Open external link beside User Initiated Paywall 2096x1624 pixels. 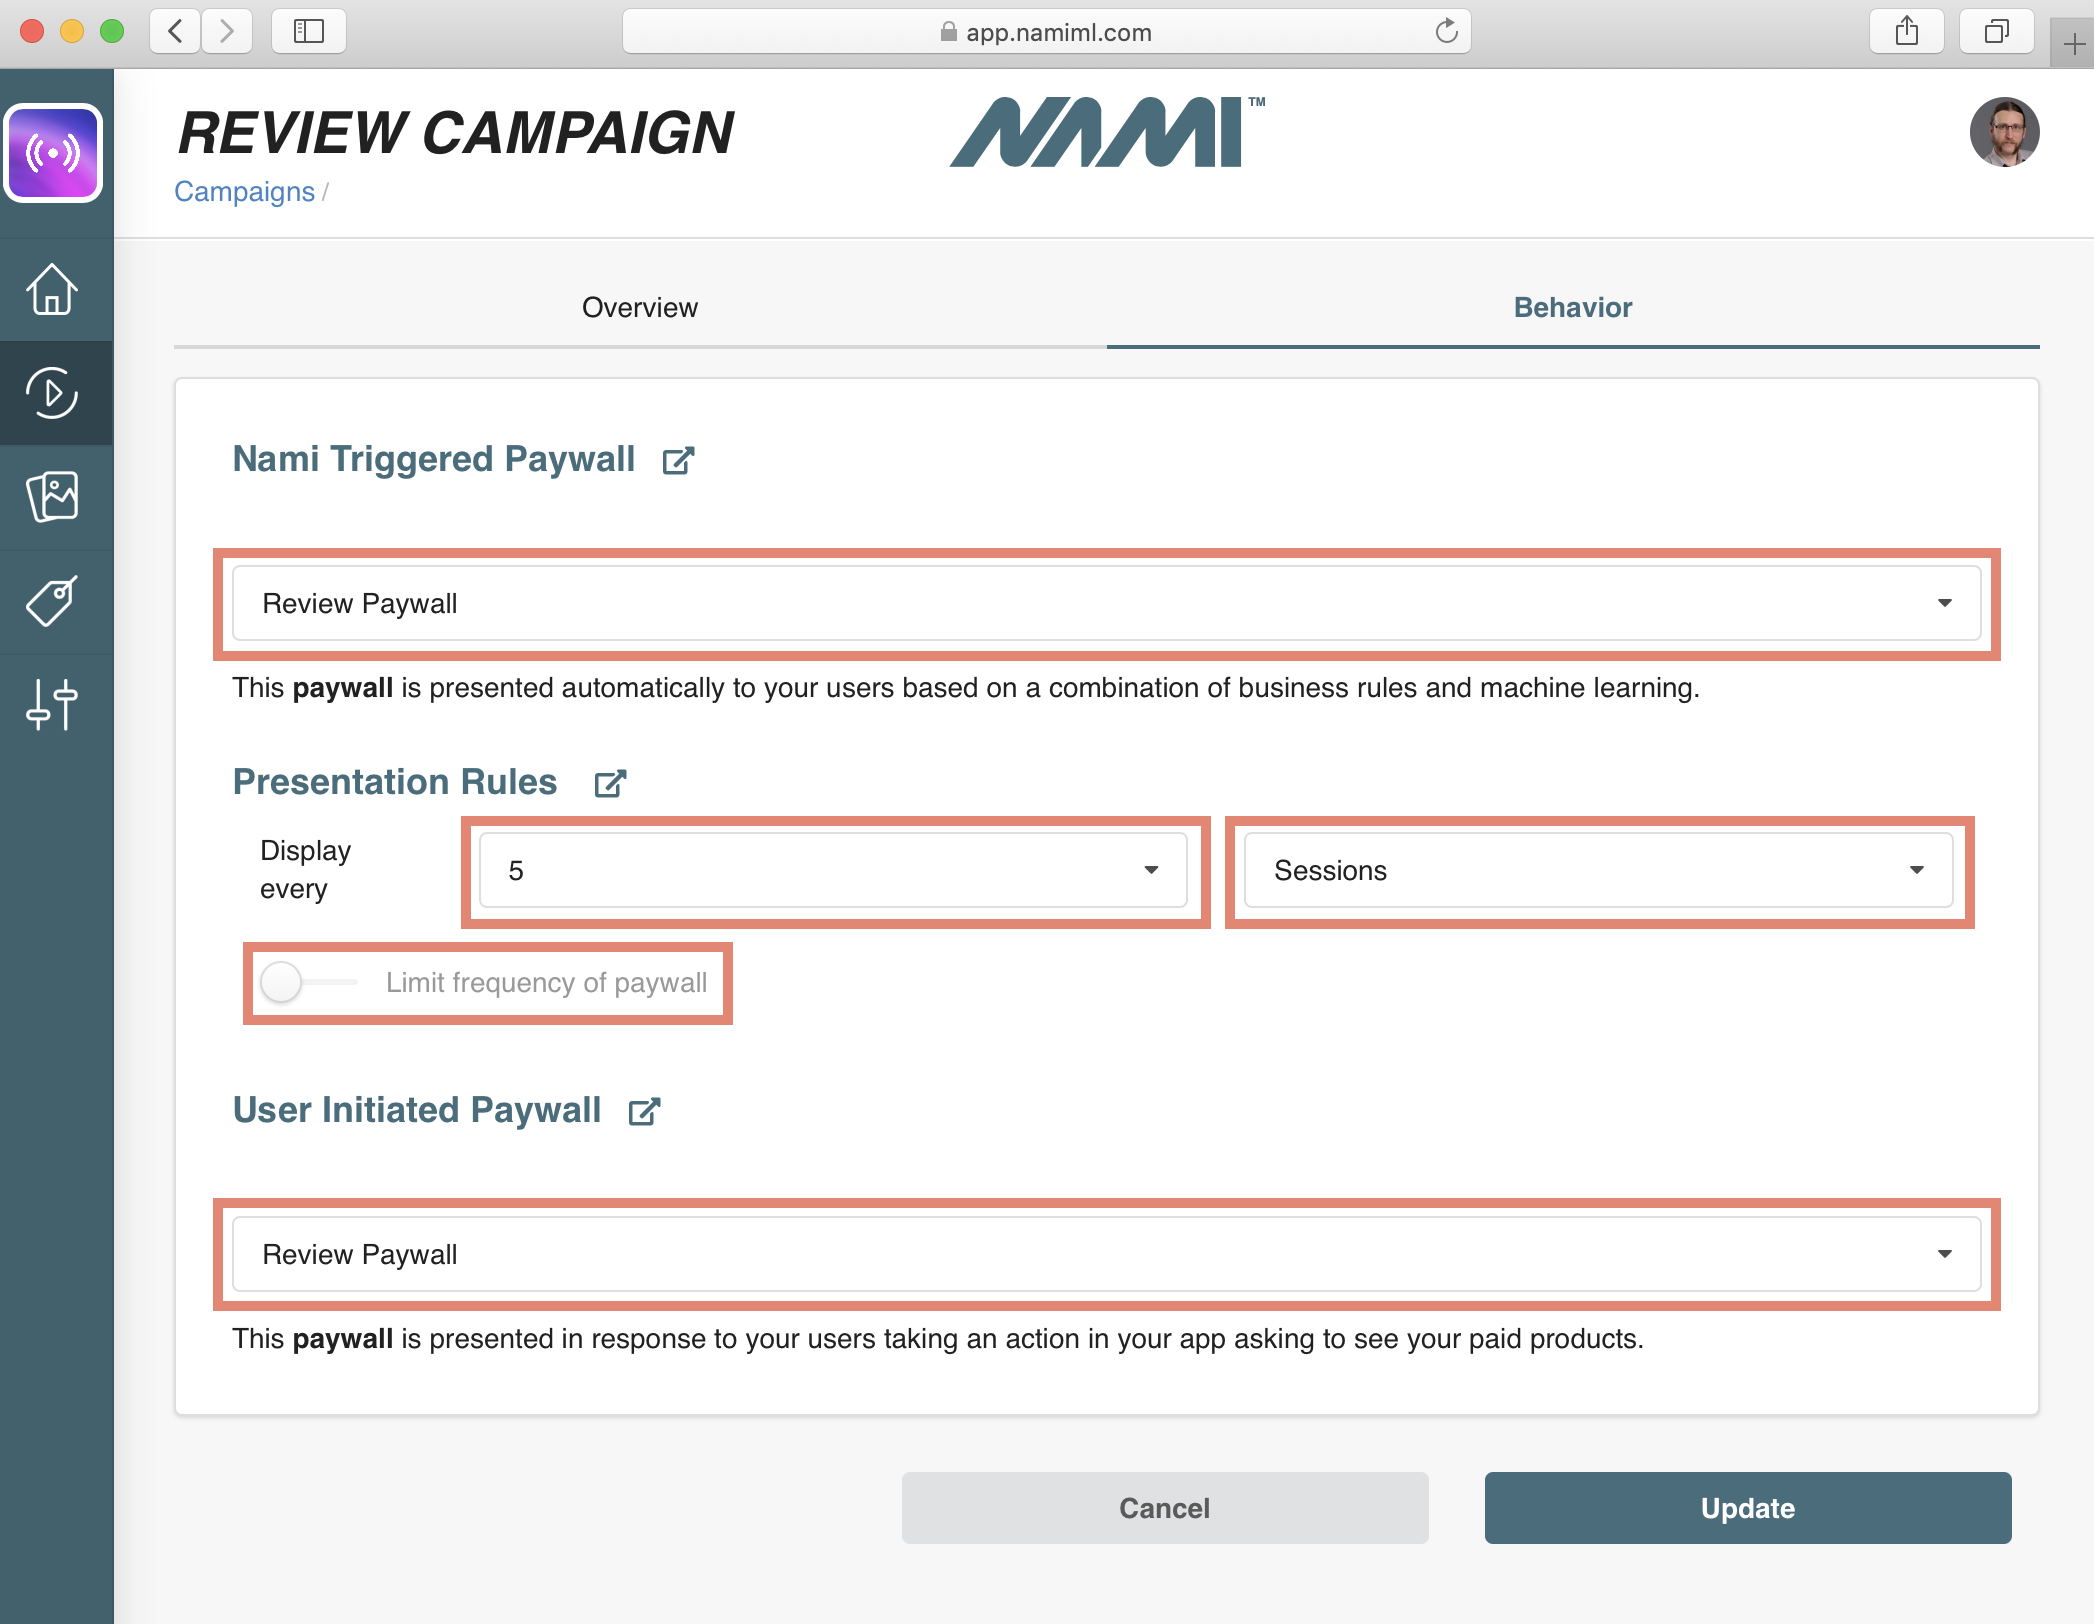(644, 1112)
